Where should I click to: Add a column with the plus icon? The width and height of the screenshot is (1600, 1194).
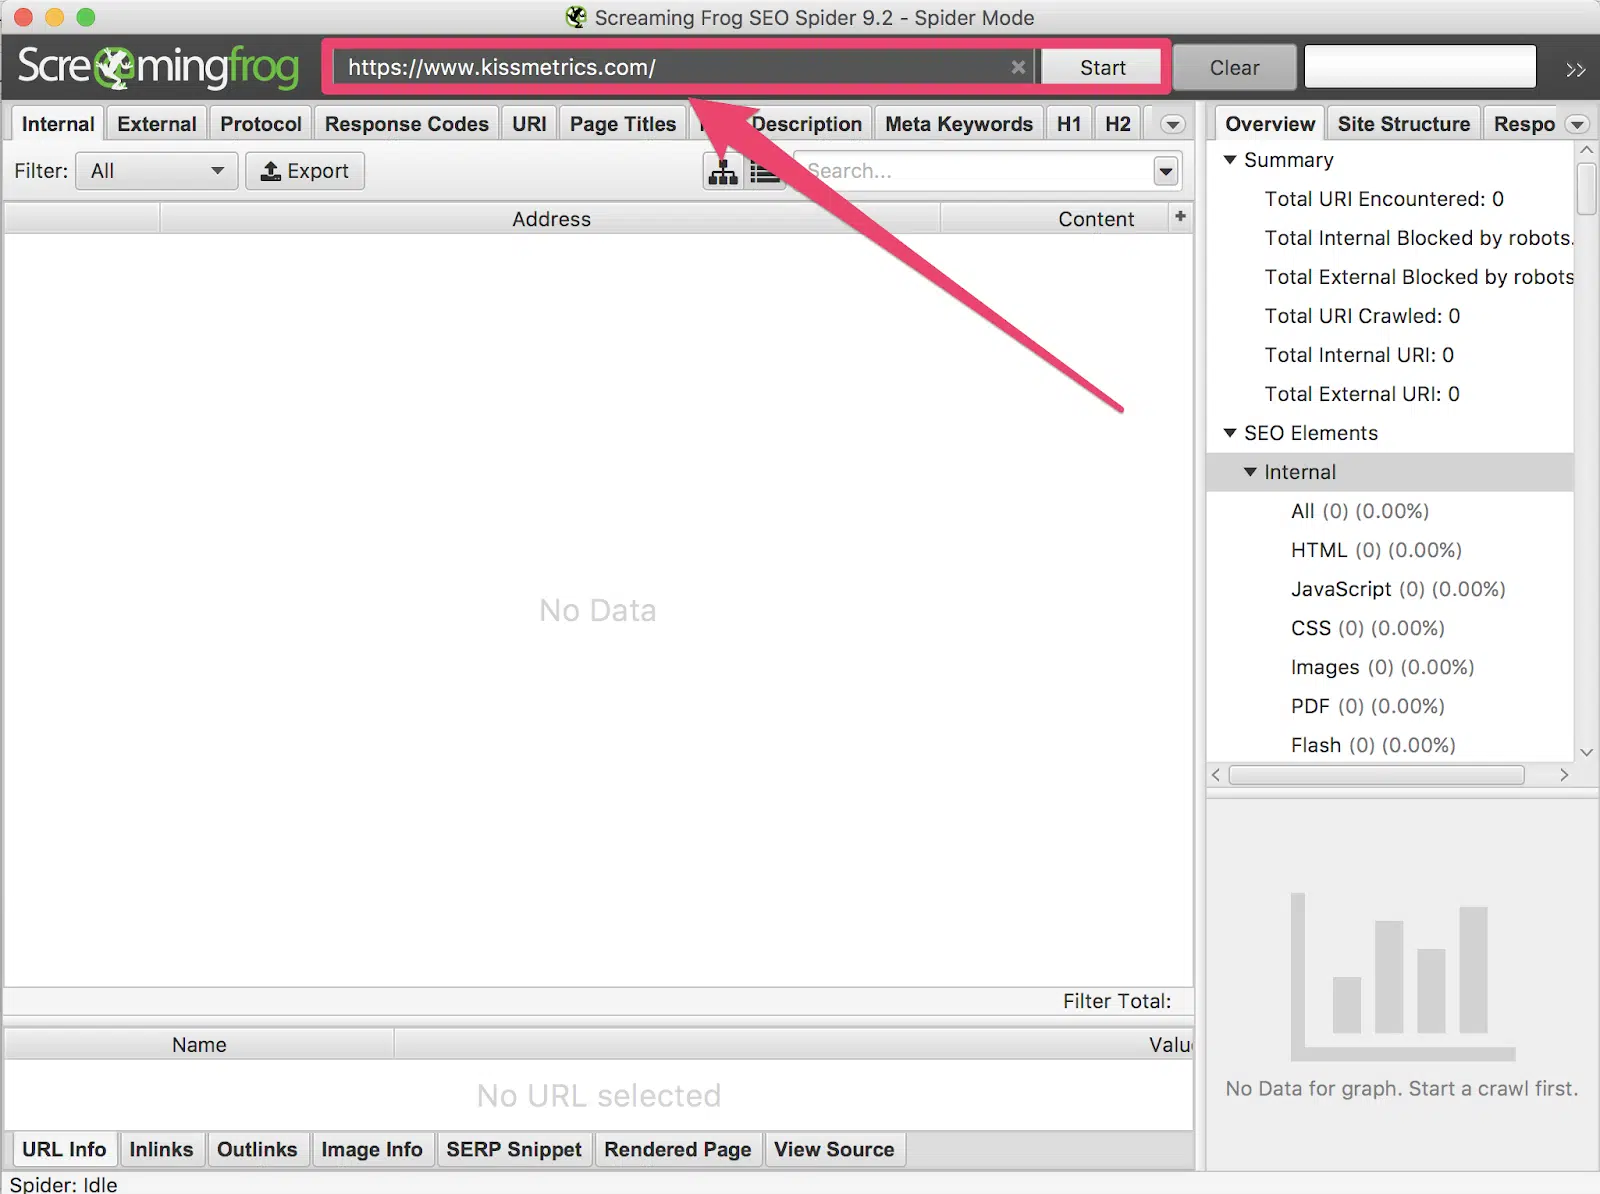[x=1180, y=217]
